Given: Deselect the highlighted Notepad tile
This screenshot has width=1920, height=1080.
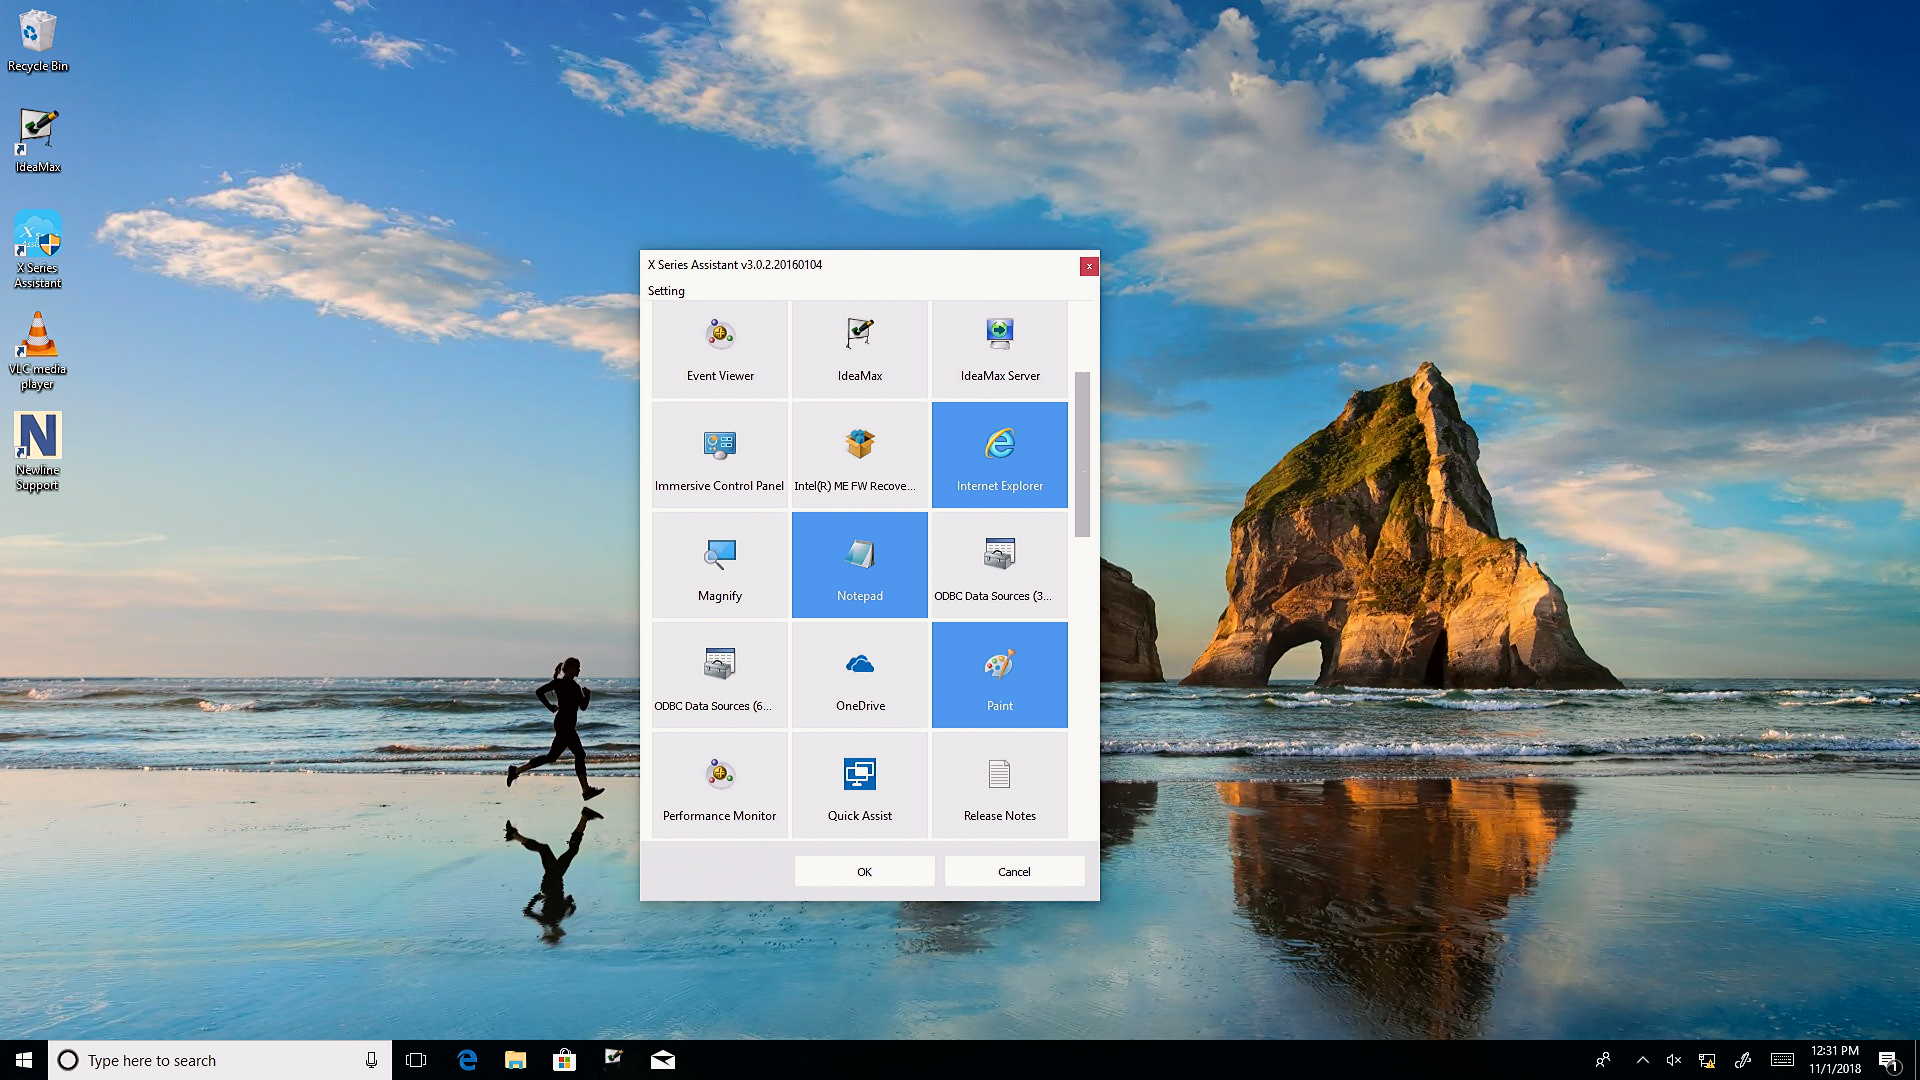Looking at the screenshot, I should point(860,566).
